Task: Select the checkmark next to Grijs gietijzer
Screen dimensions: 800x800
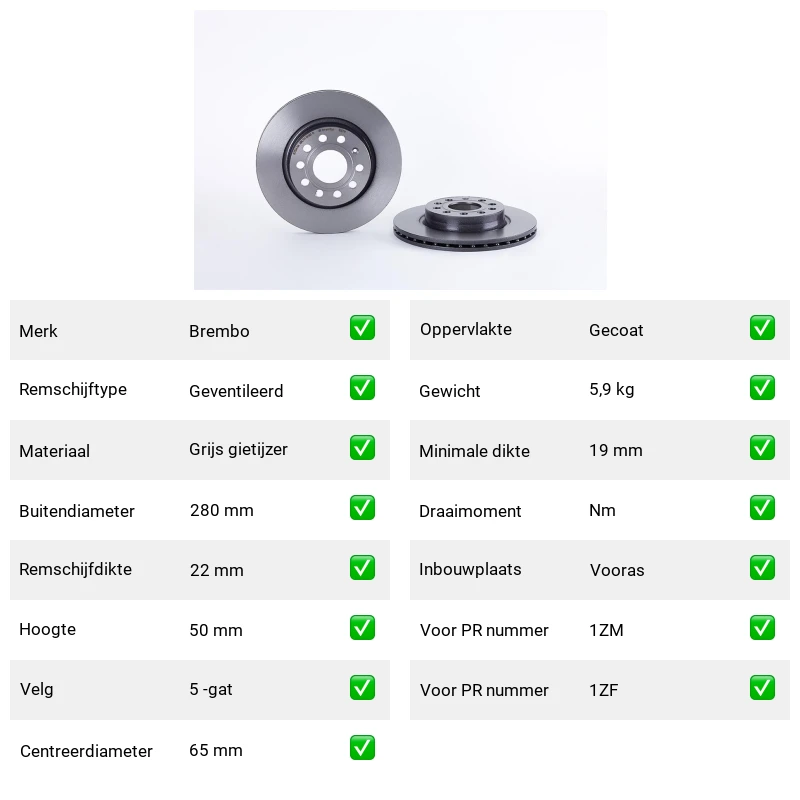Action: 362,447
